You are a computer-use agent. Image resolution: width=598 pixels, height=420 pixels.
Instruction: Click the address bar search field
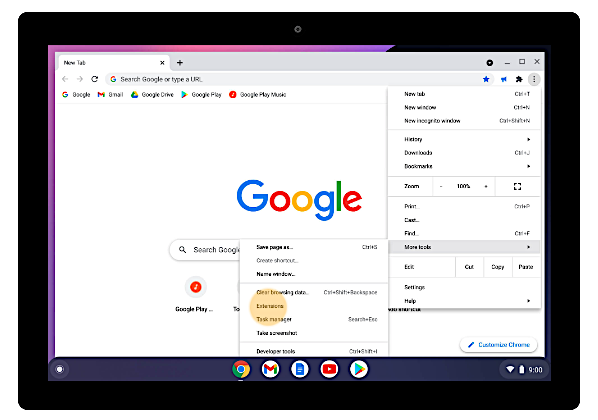pos(297,79)
